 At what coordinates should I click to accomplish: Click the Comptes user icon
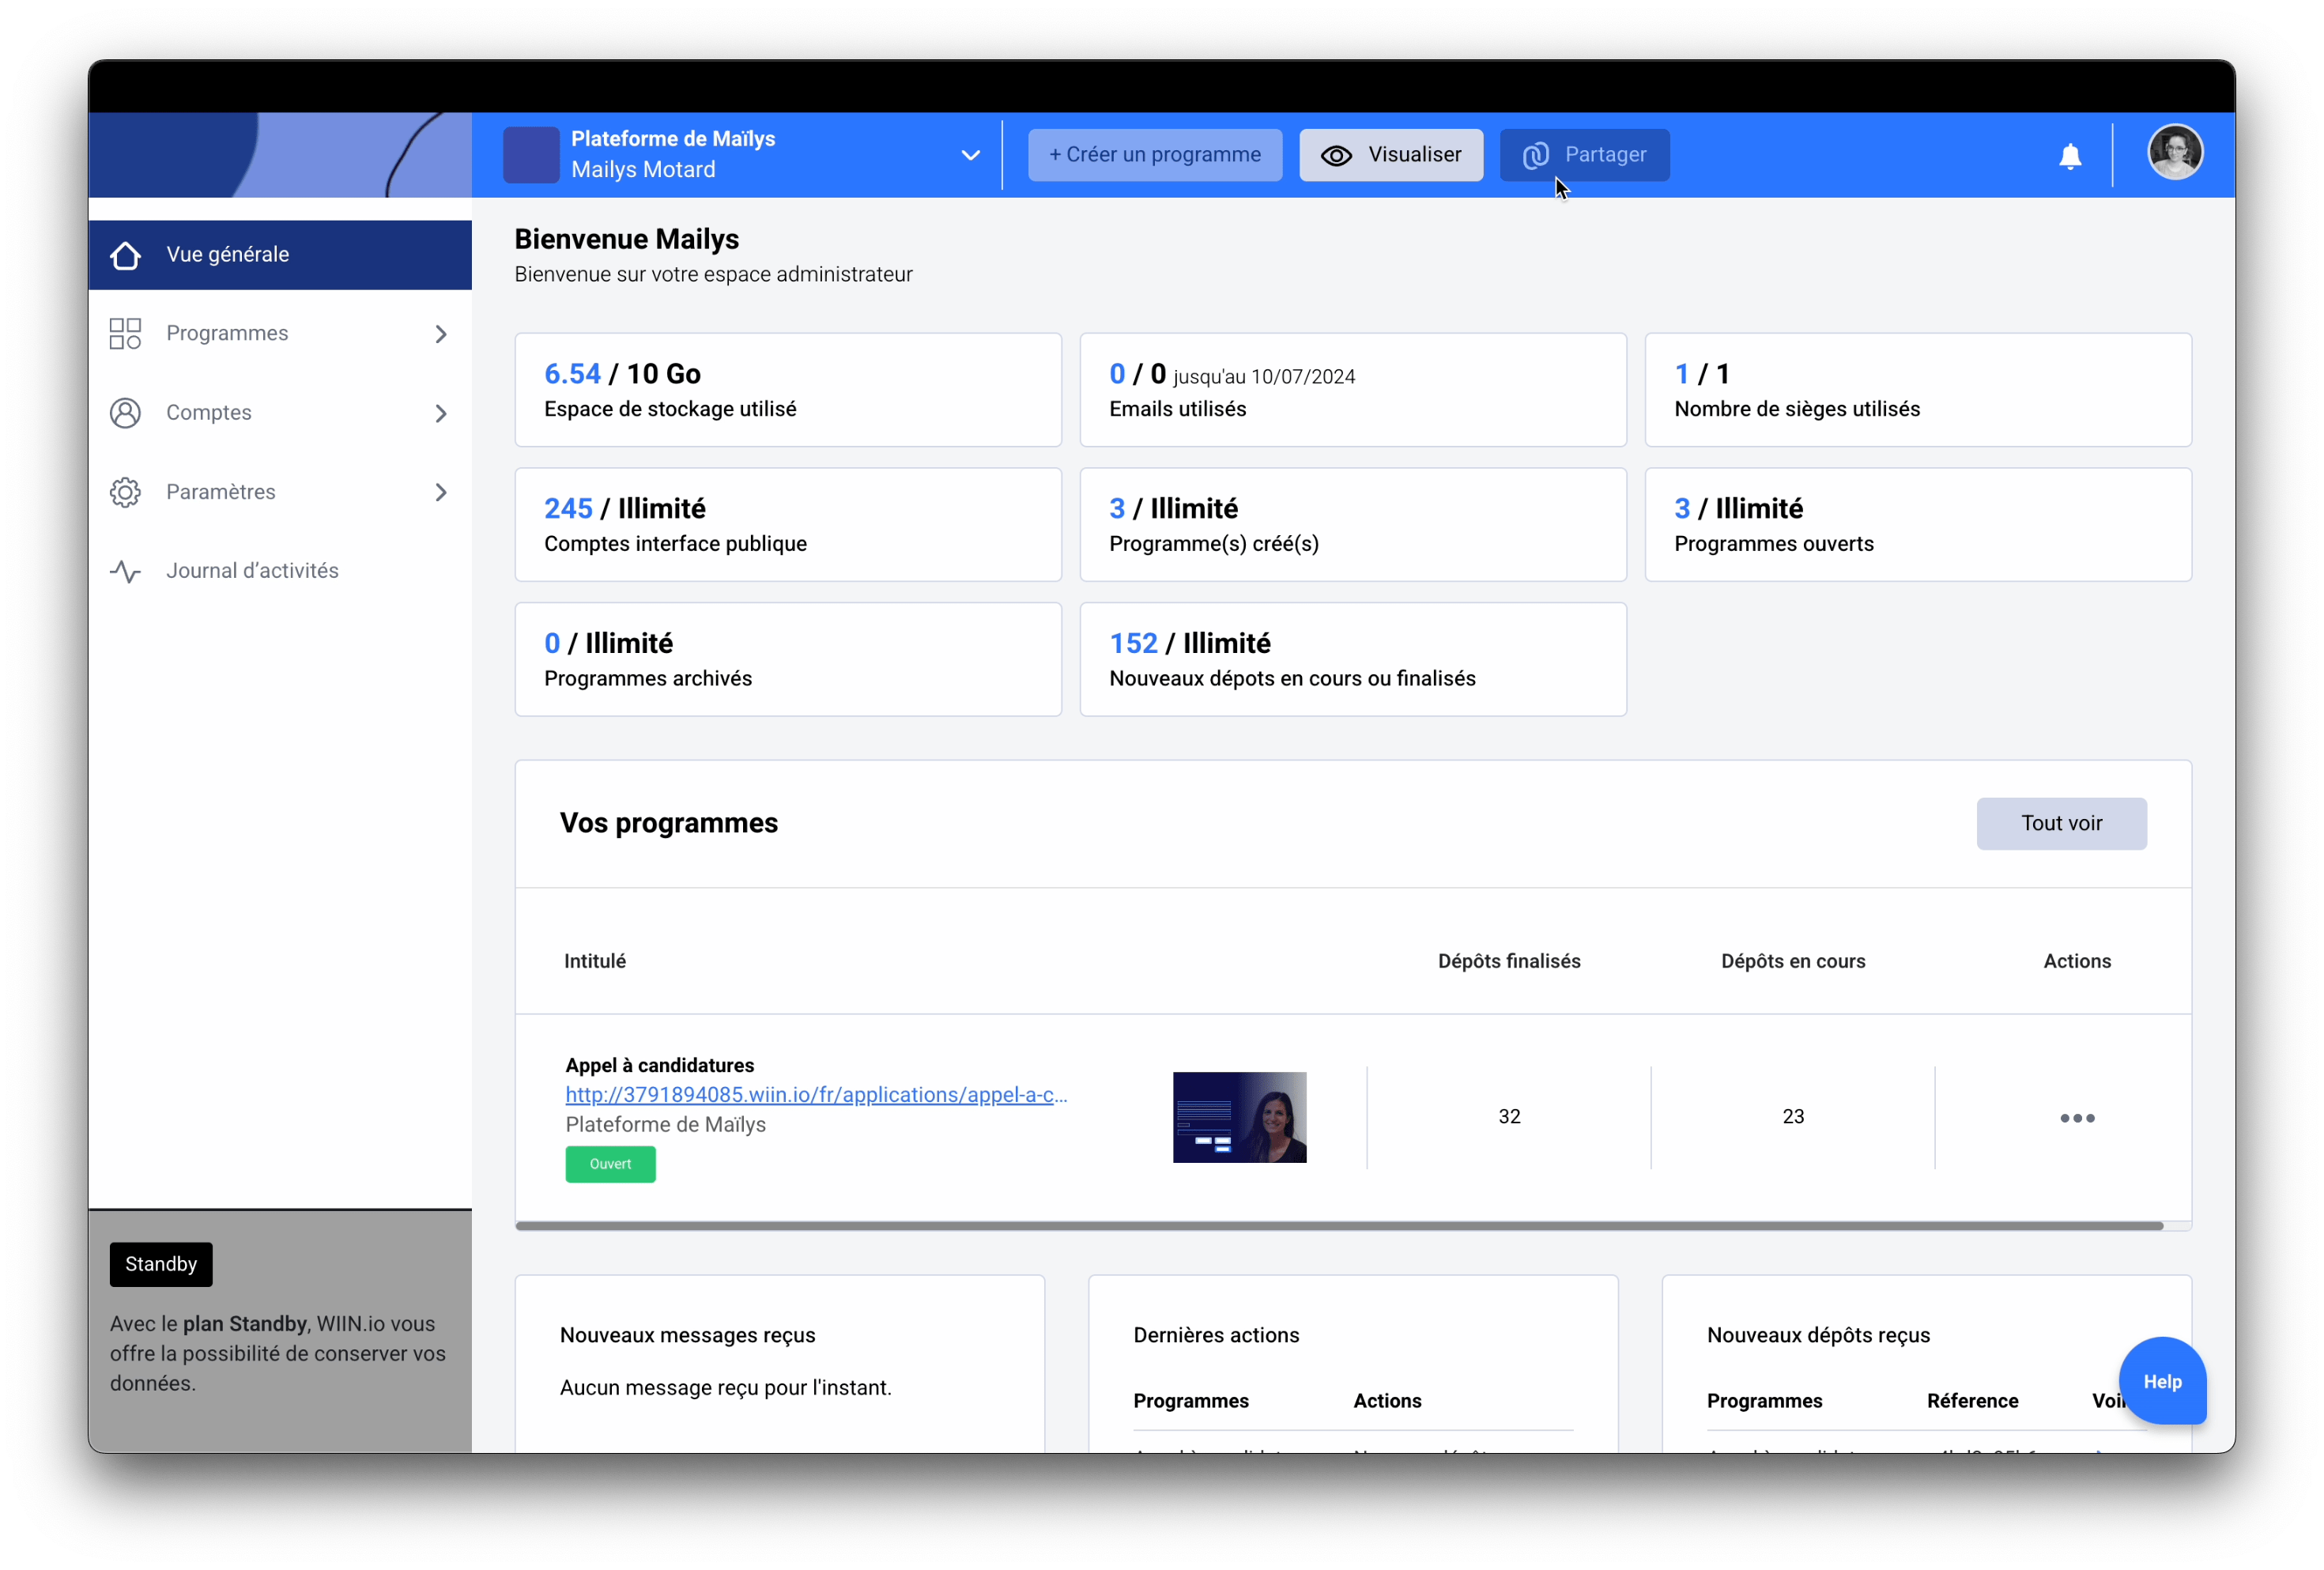tap(125, 413)
